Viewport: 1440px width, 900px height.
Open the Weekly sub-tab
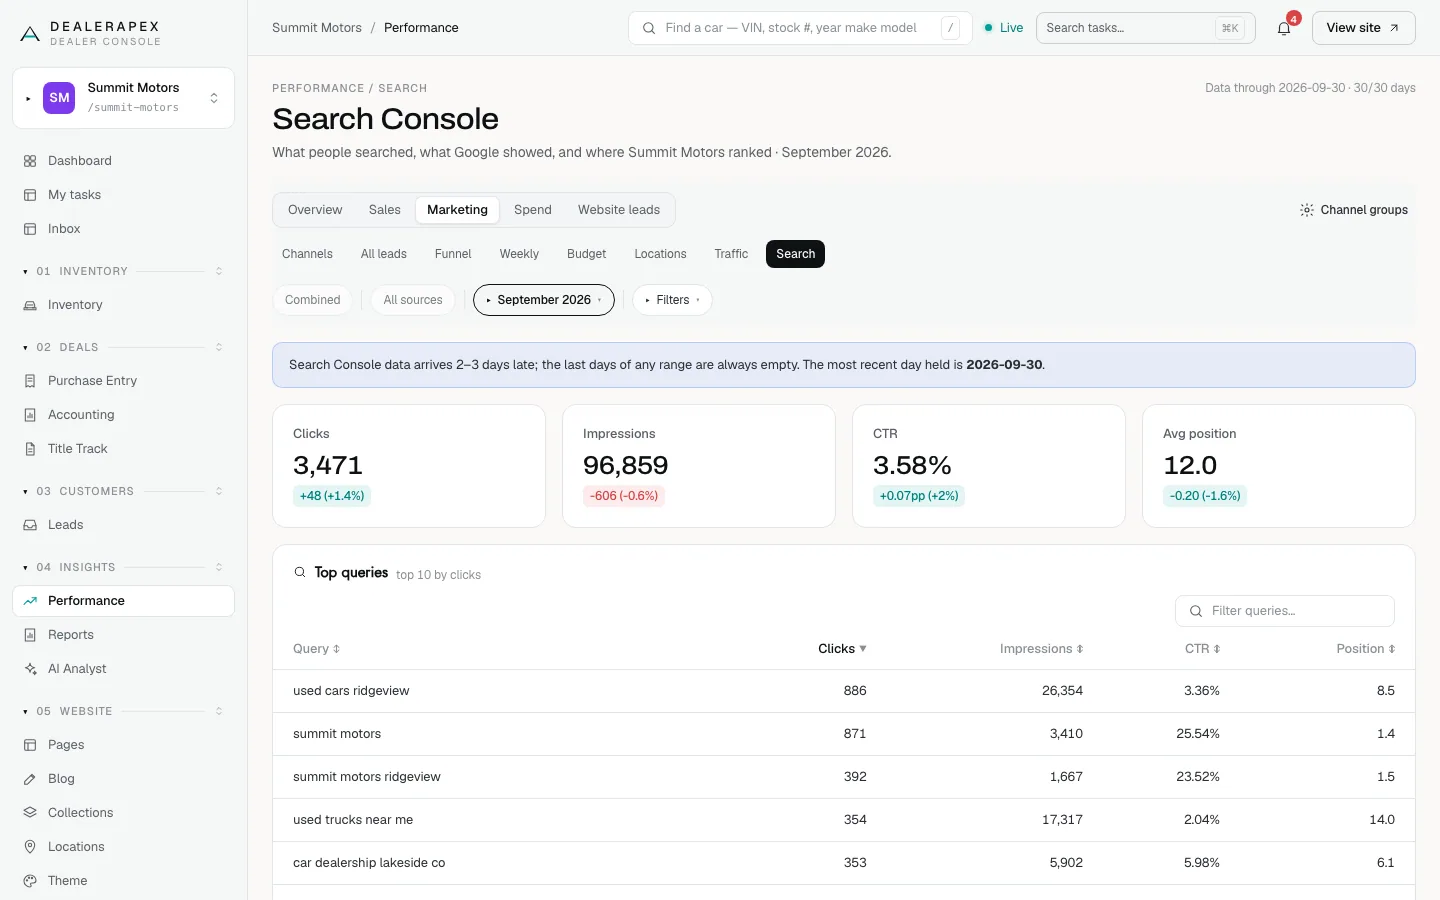(519, 254)
